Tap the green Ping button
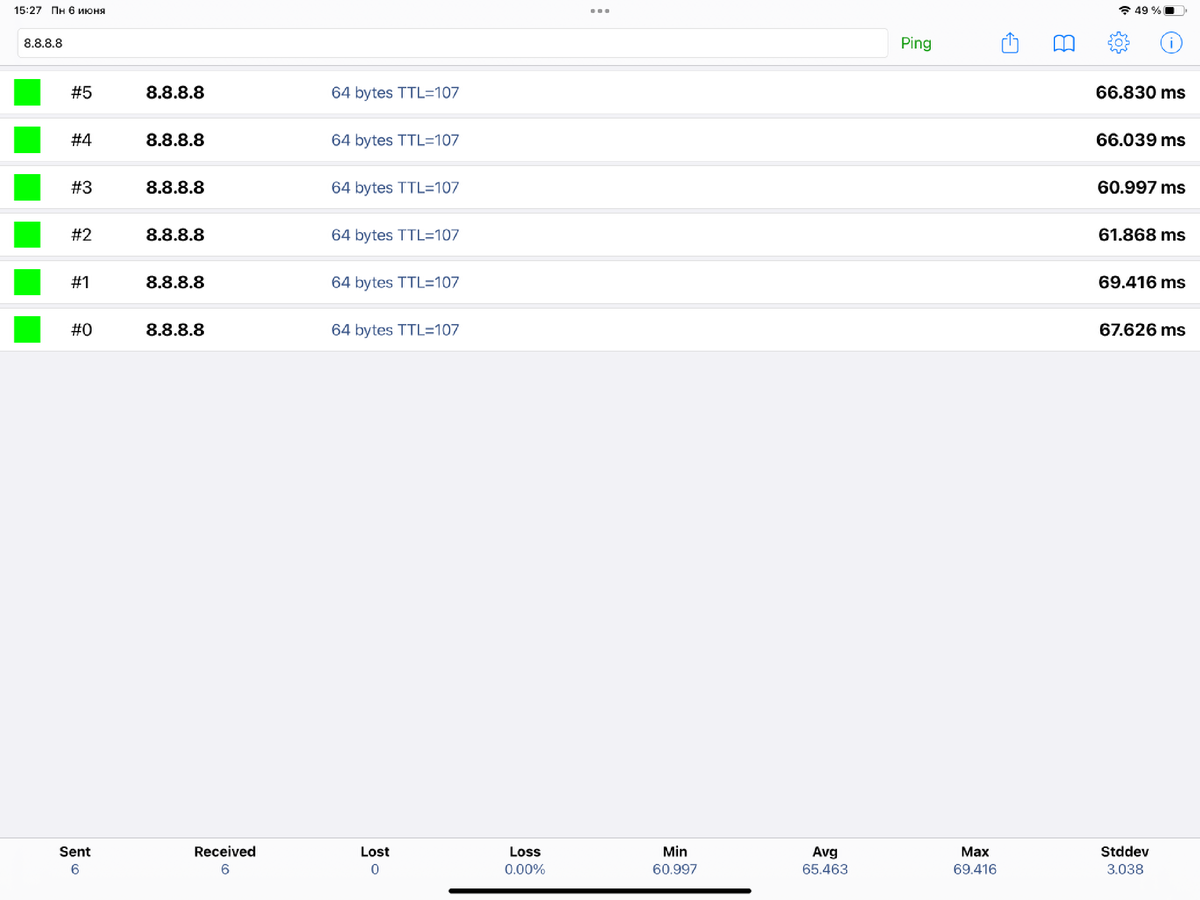 [916, 43]
